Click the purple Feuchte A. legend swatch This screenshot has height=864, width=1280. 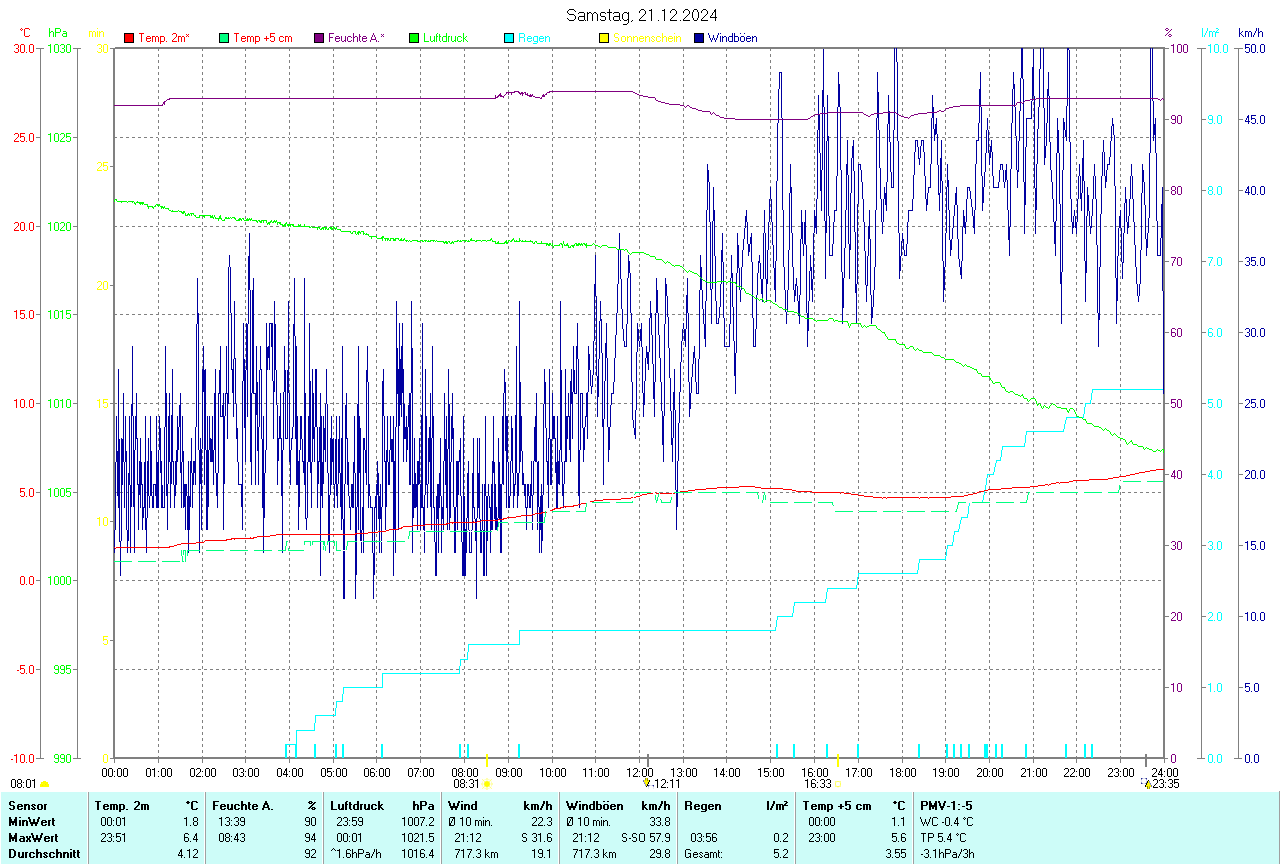coord(319,38)
